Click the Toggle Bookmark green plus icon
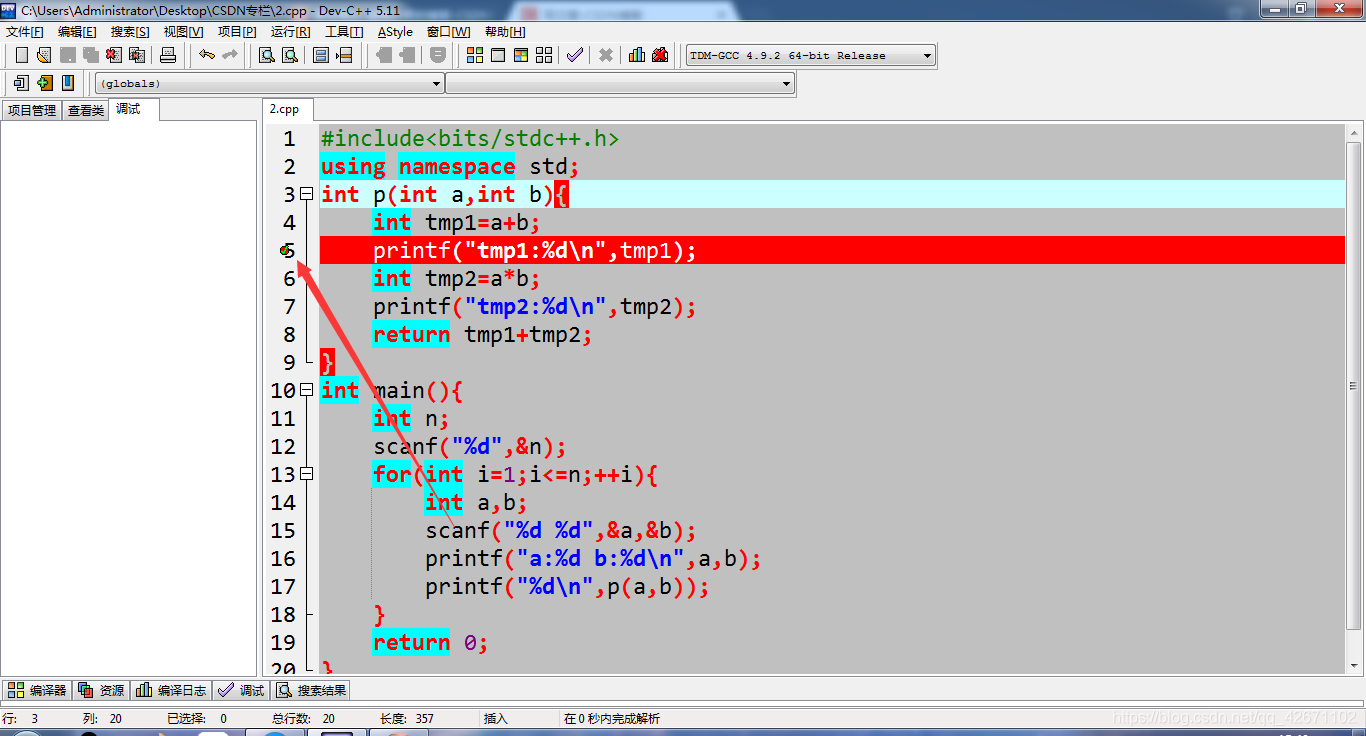 click(44, 83)
